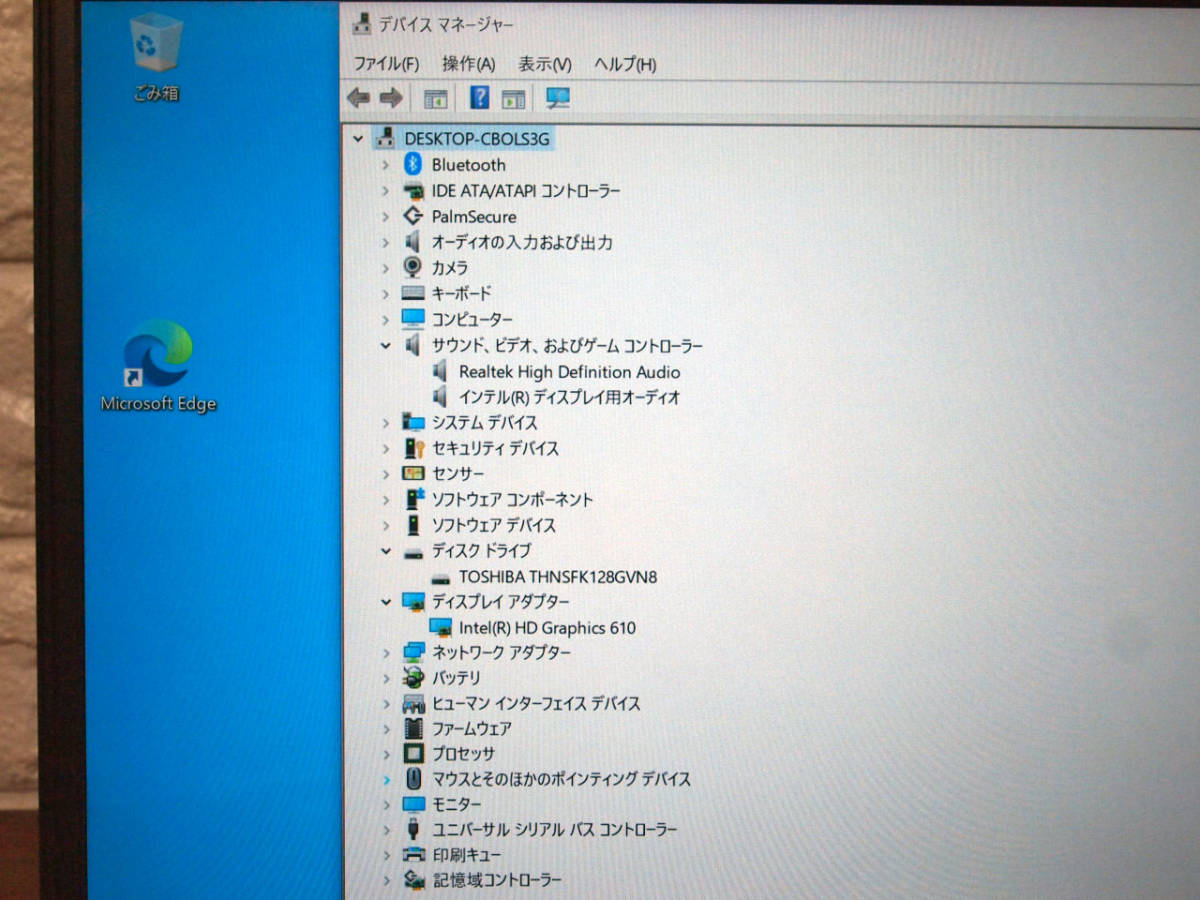Click the Back arrow toolbar icon
The height and width of the screenshot is (900, 1200).
pos(358,97)
